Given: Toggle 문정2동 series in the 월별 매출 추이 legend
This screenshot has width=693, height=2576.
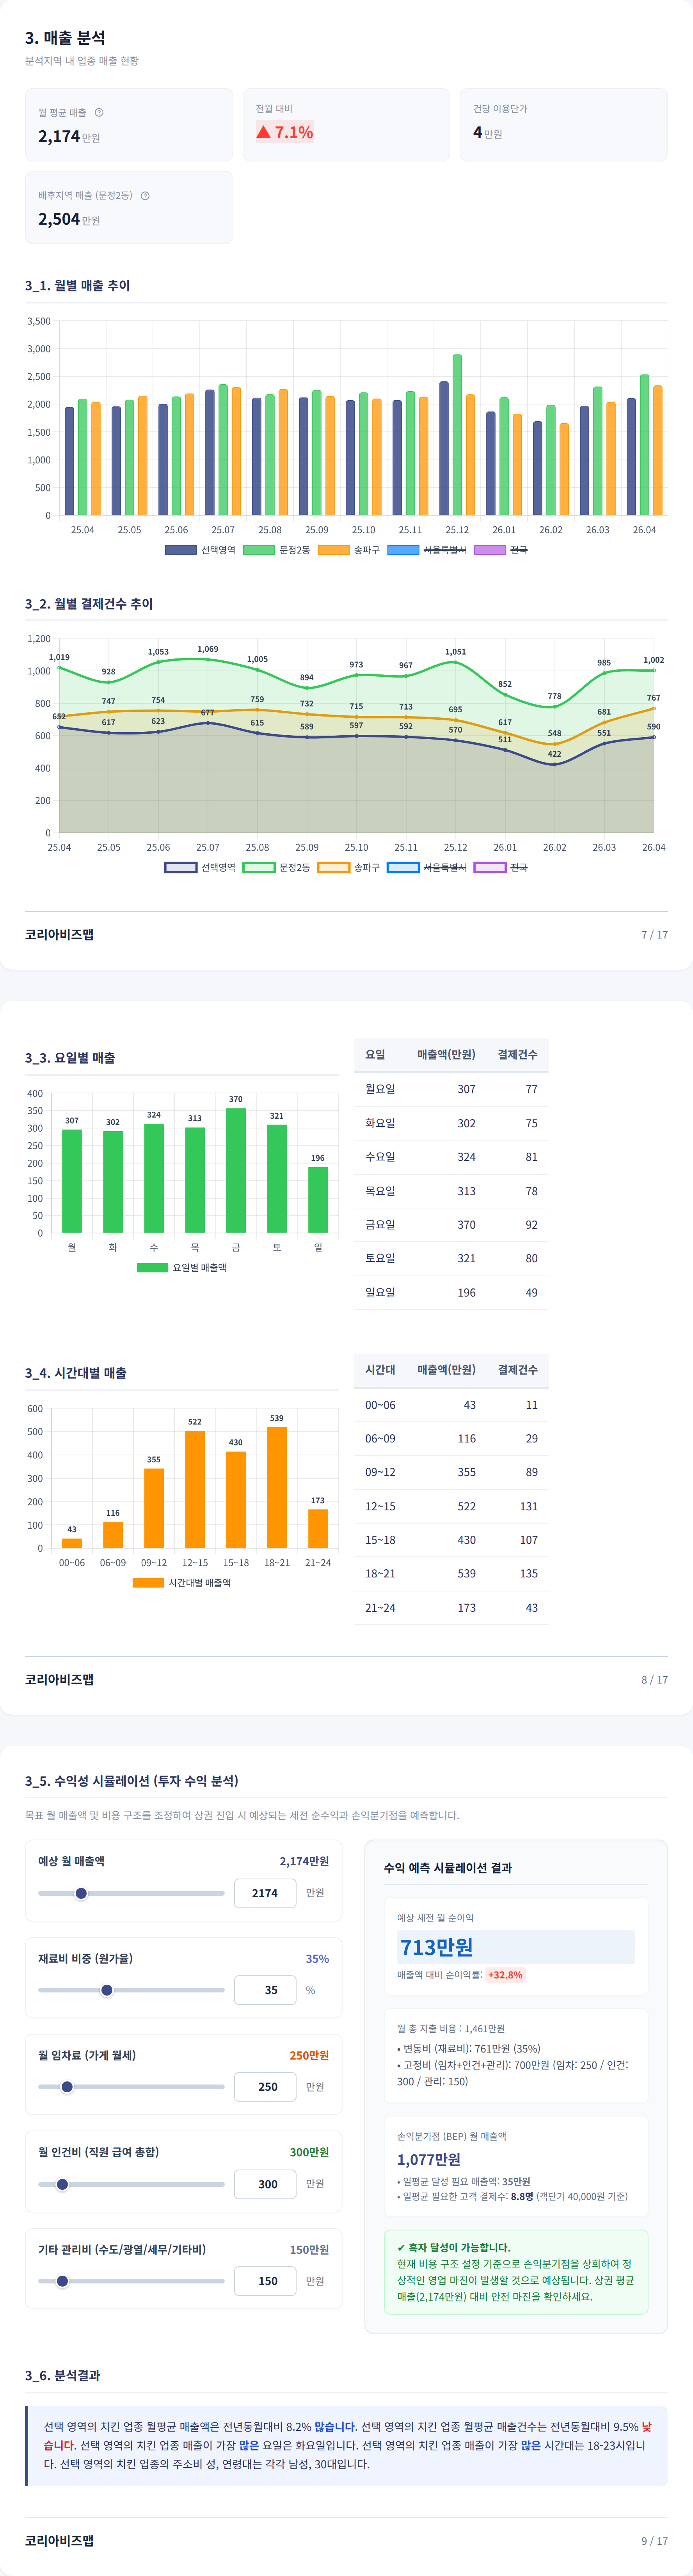Looking at the screenshot, I should pyautogui.click(x=277, y=550).
